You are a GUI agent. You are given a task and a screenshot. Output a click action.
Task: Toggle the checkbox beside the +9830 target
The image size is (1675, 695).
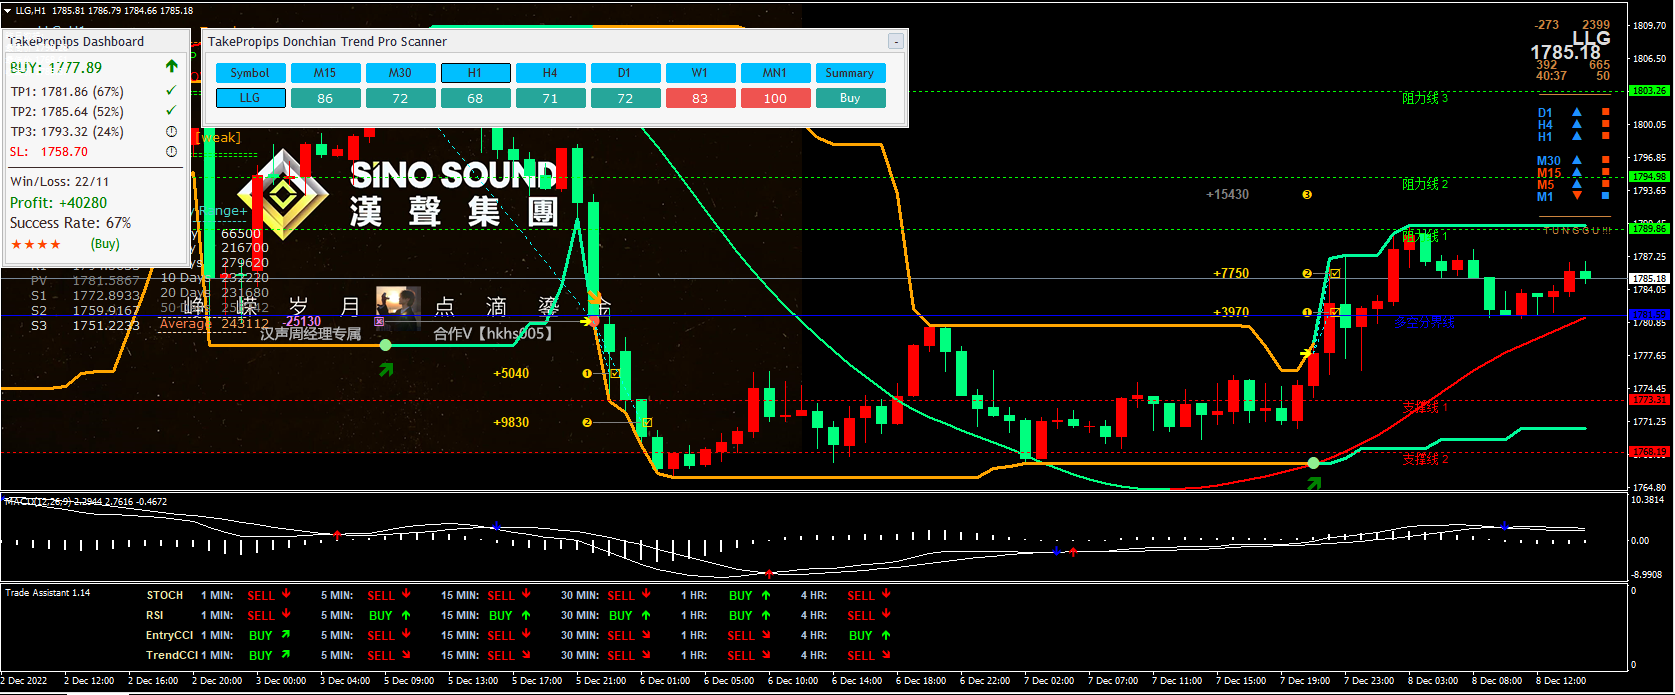[x=647, y=422]
